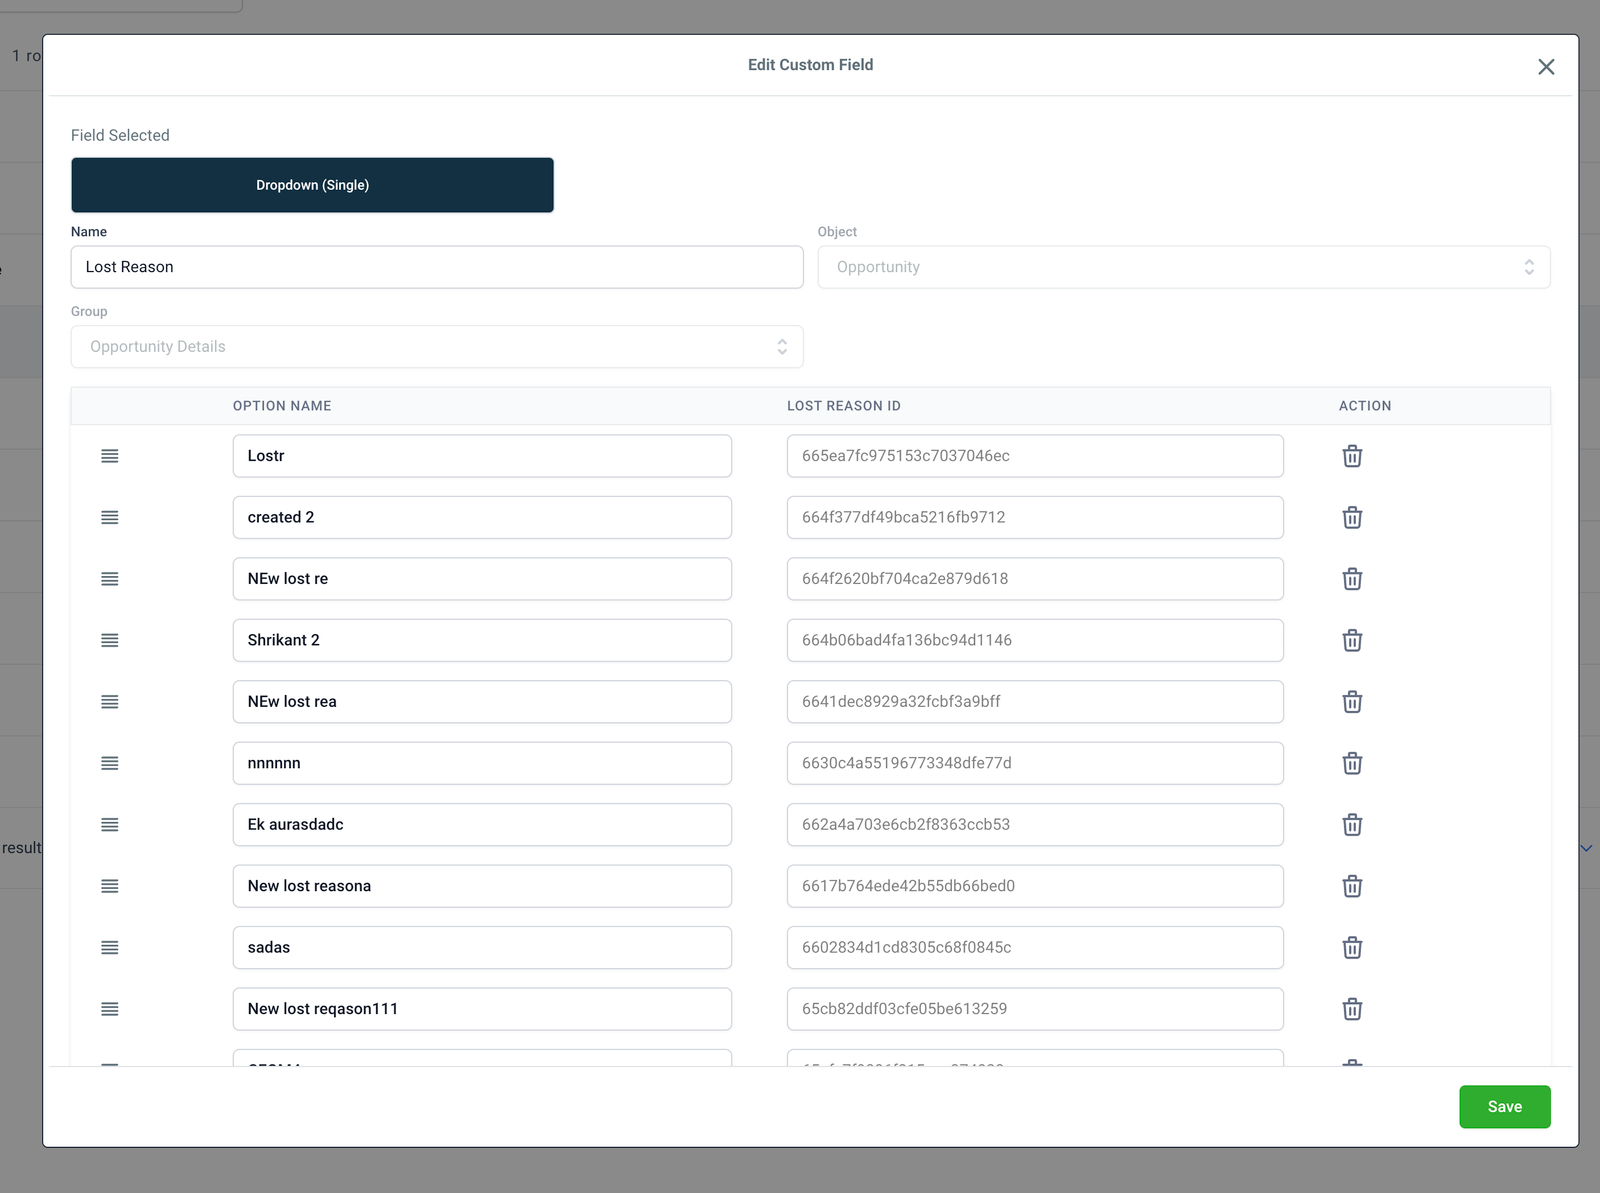Click the Name input field
The image size is (1600, 1193).
pyautogui.click(x=437, y=267)
